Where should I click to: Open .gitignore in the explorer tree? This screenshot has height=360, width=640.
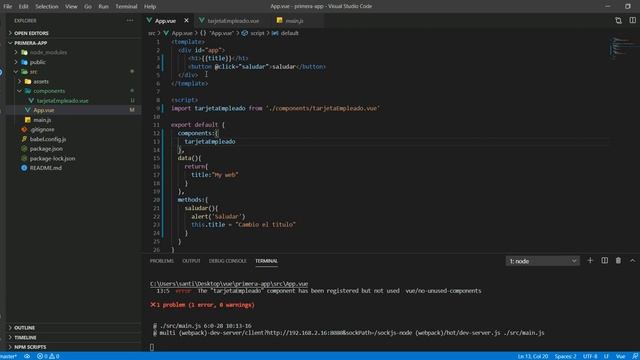42,129
